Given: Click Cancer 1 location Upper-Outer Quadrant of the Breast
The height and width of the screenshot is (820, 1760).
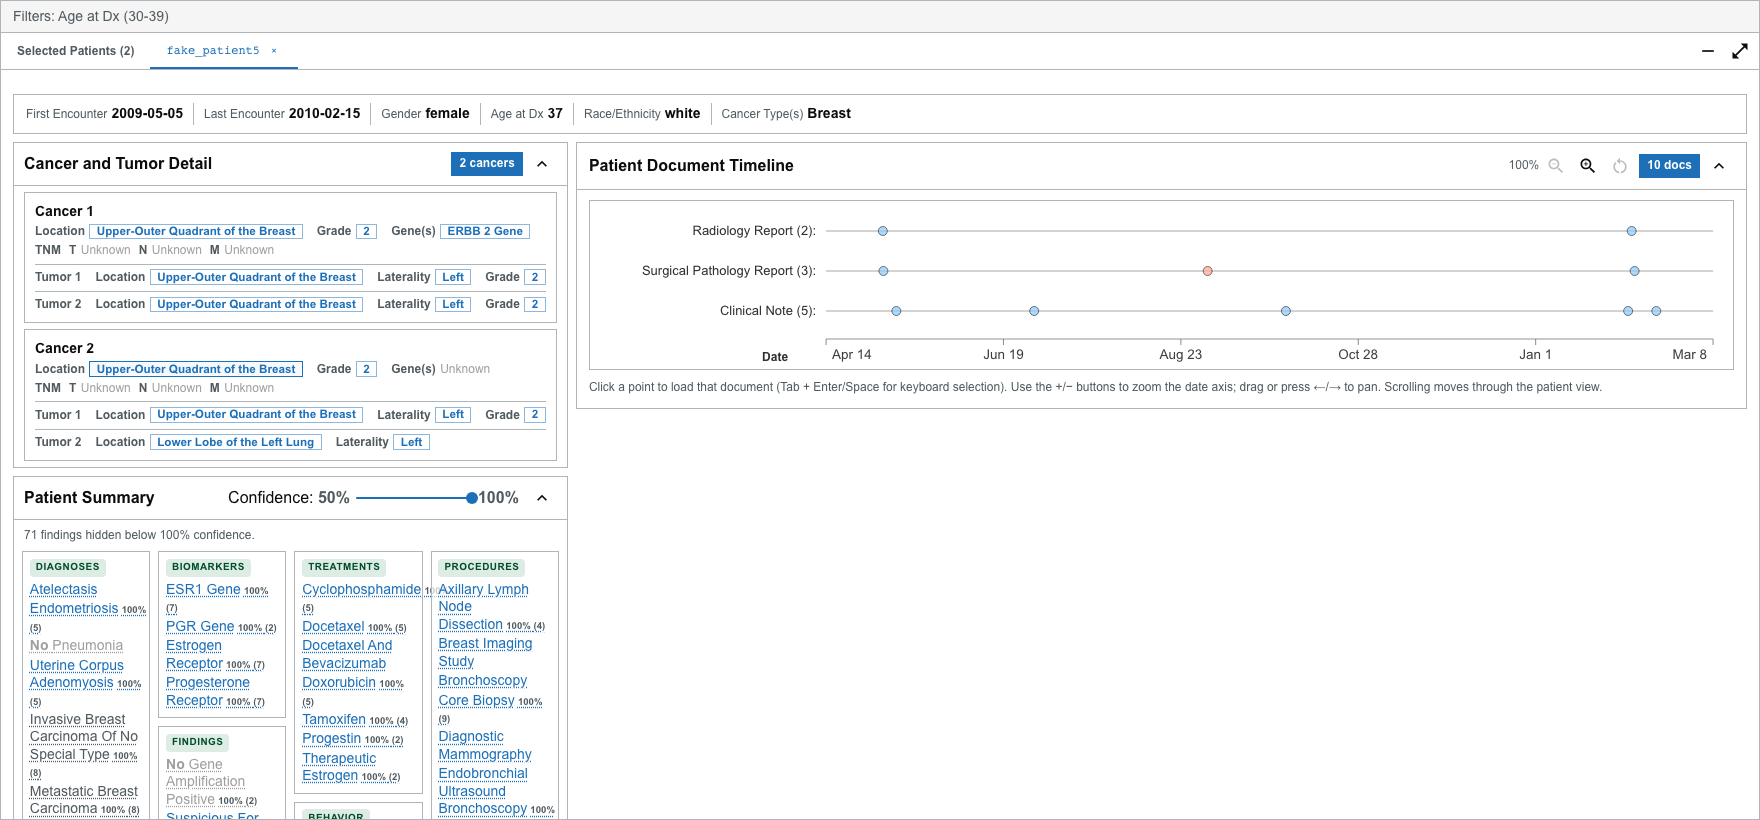Looking at the screenshot, I should [x=196, y=231].
